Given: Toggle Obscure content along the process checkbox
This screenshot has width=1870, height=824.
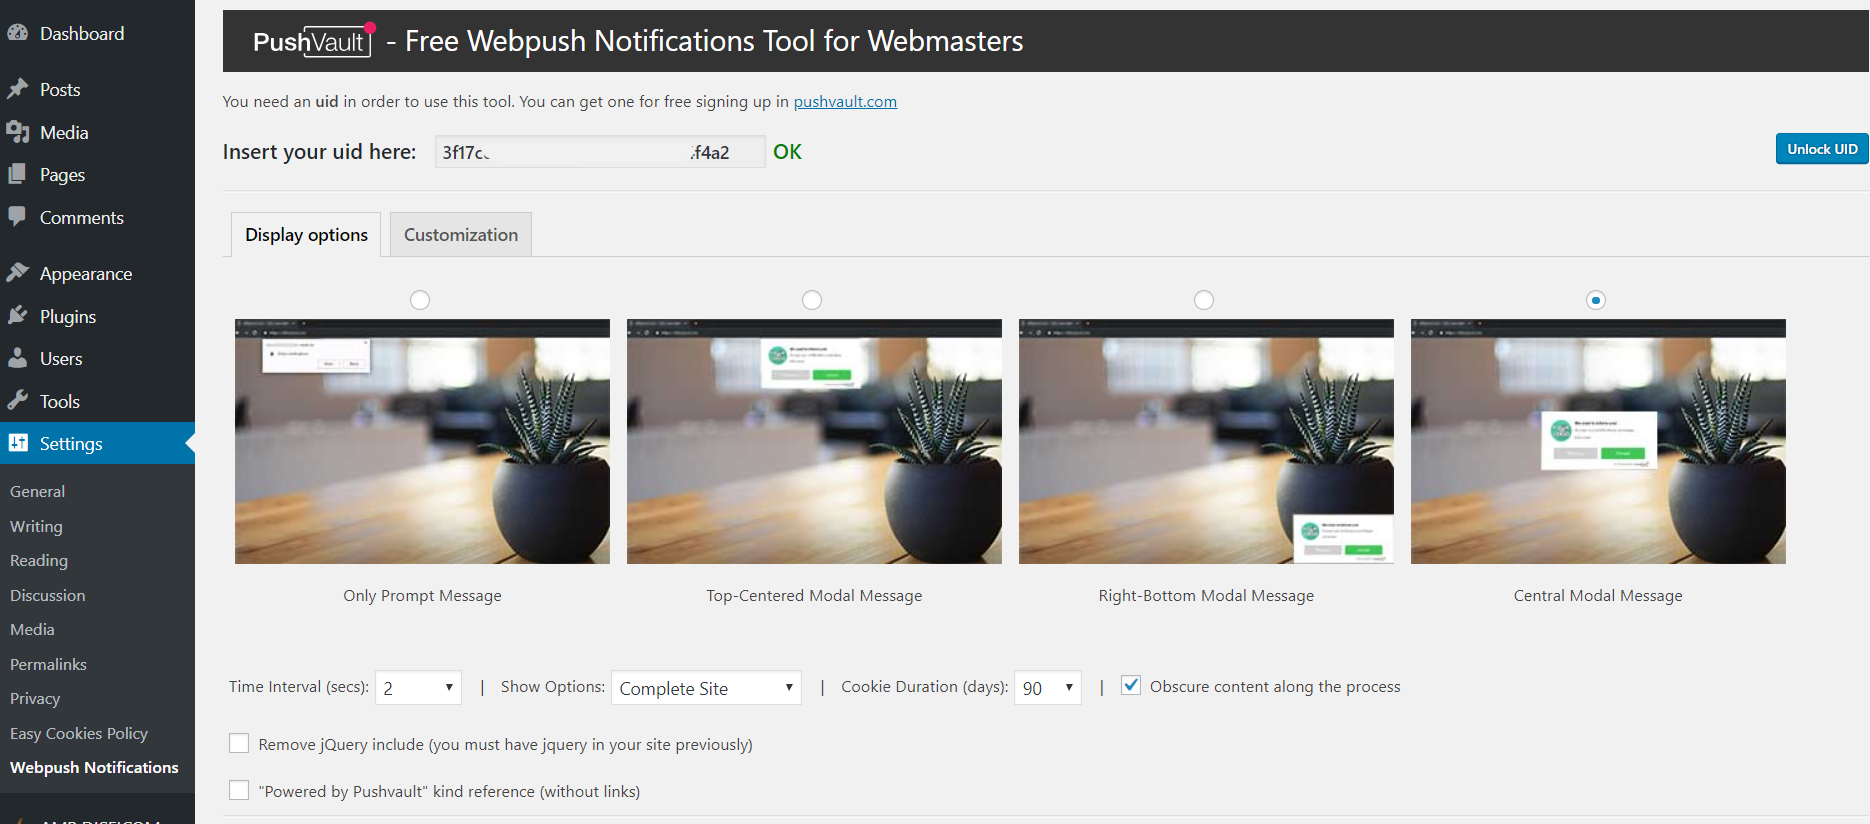Looking at the screenshot, I should click(x=1131, y=686).
